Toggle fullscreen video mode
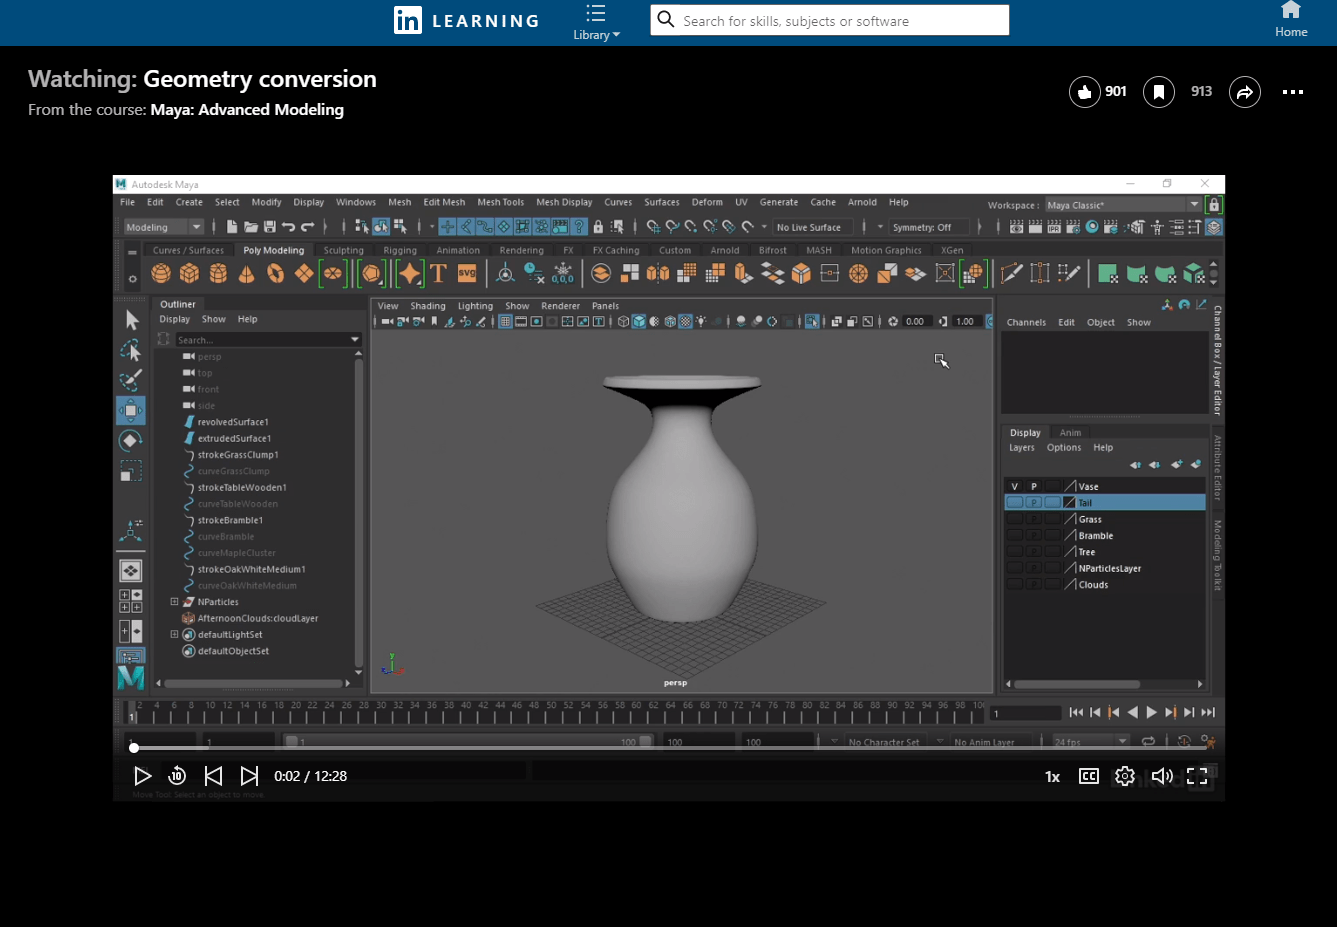Image resolution: width=1337 pixels, height=927 pixels. pos(1197,776)
